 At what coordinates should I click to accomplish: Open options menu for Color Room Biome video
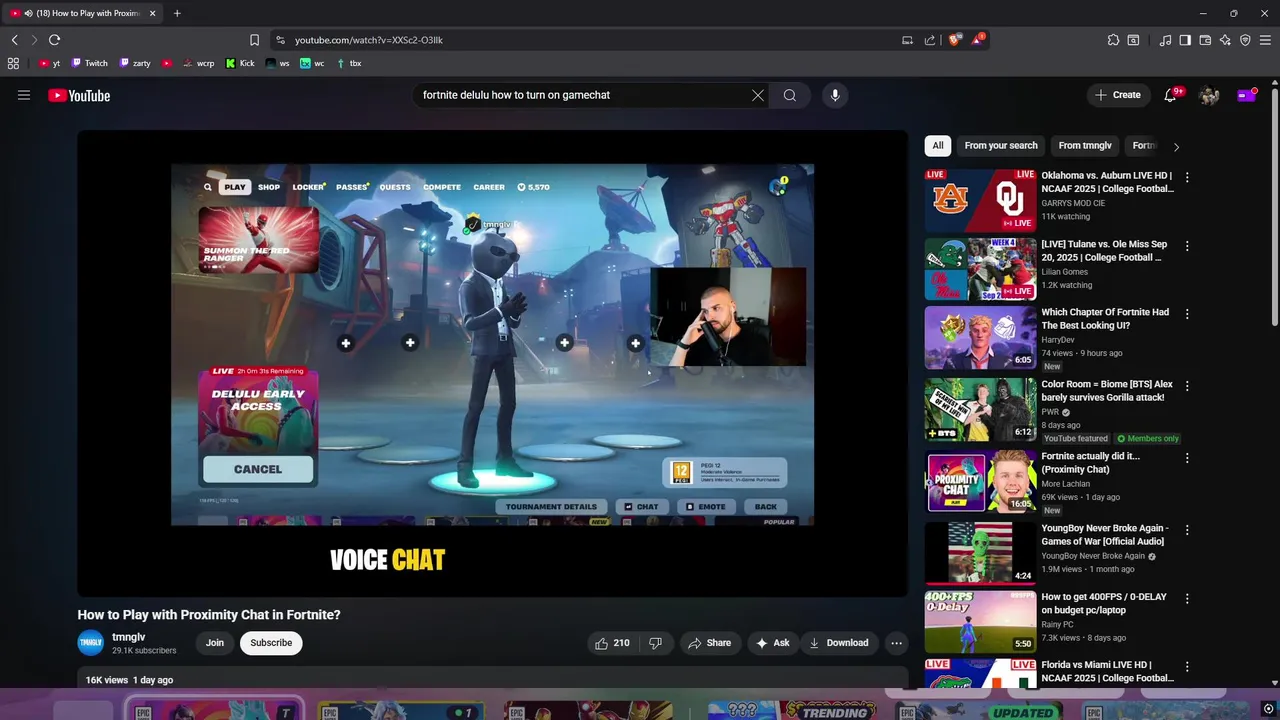click(1187, 386)
